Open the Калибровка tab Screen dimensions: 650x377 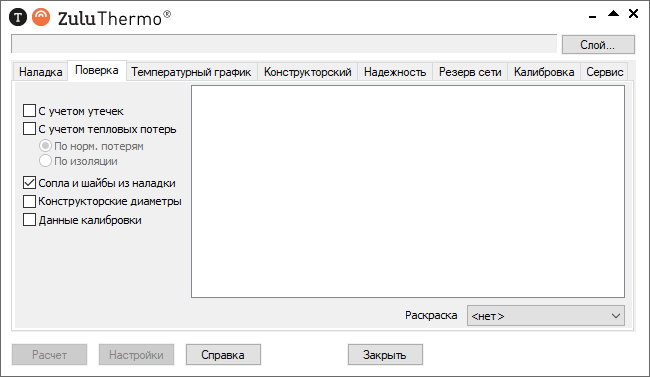click(x=544, y=72)
